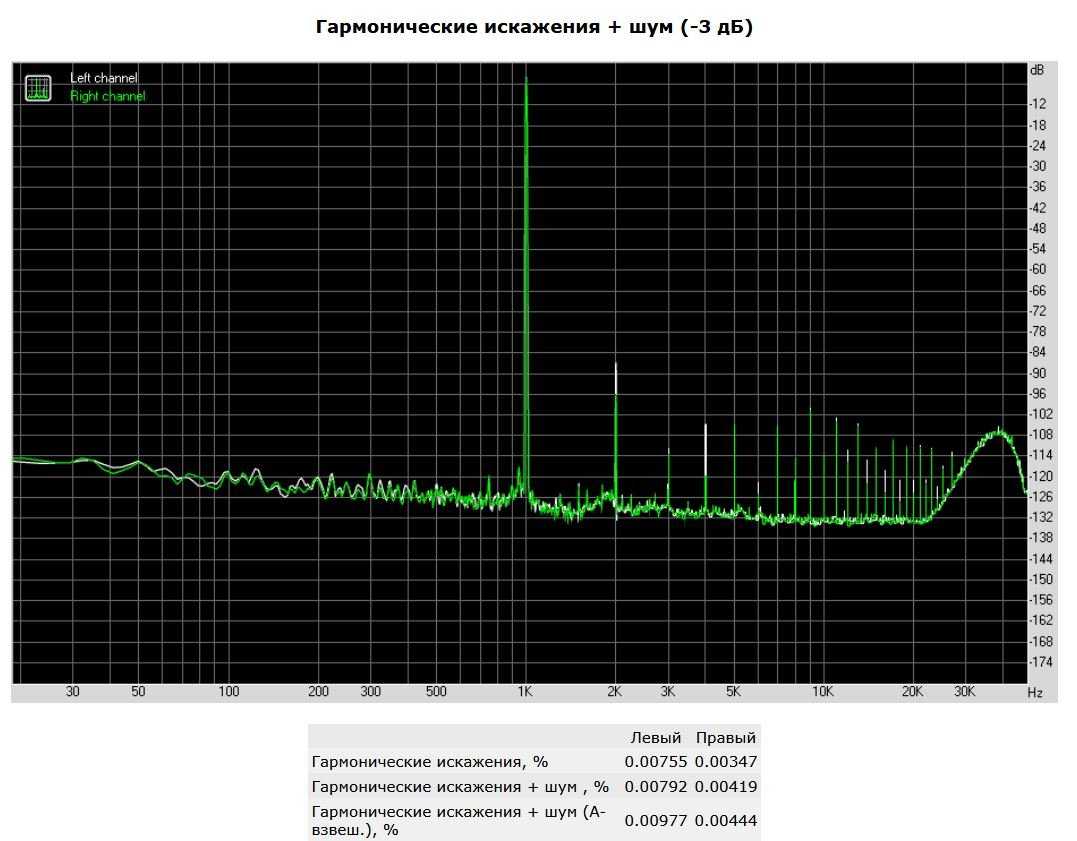Click the A-weighted left value 0.00977
The image size is (1077, 841).
[x=653, y=821]
